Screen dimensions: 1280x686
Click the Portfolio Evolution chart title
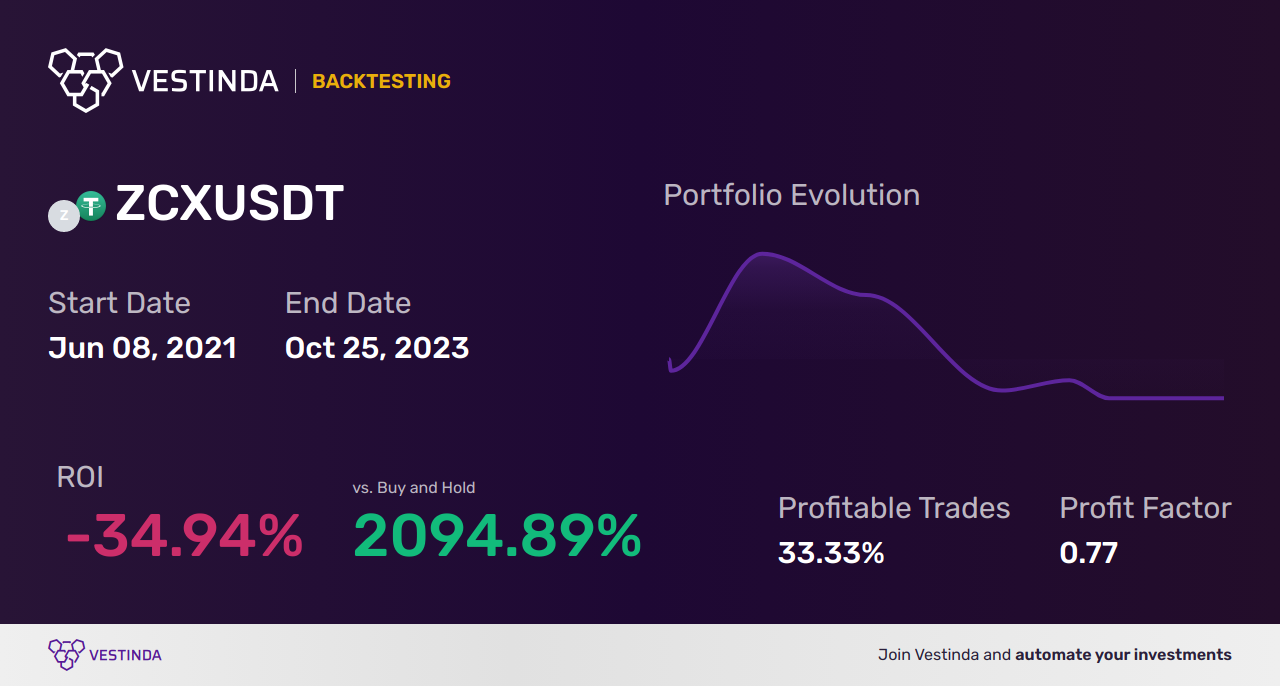pos(792,195)
